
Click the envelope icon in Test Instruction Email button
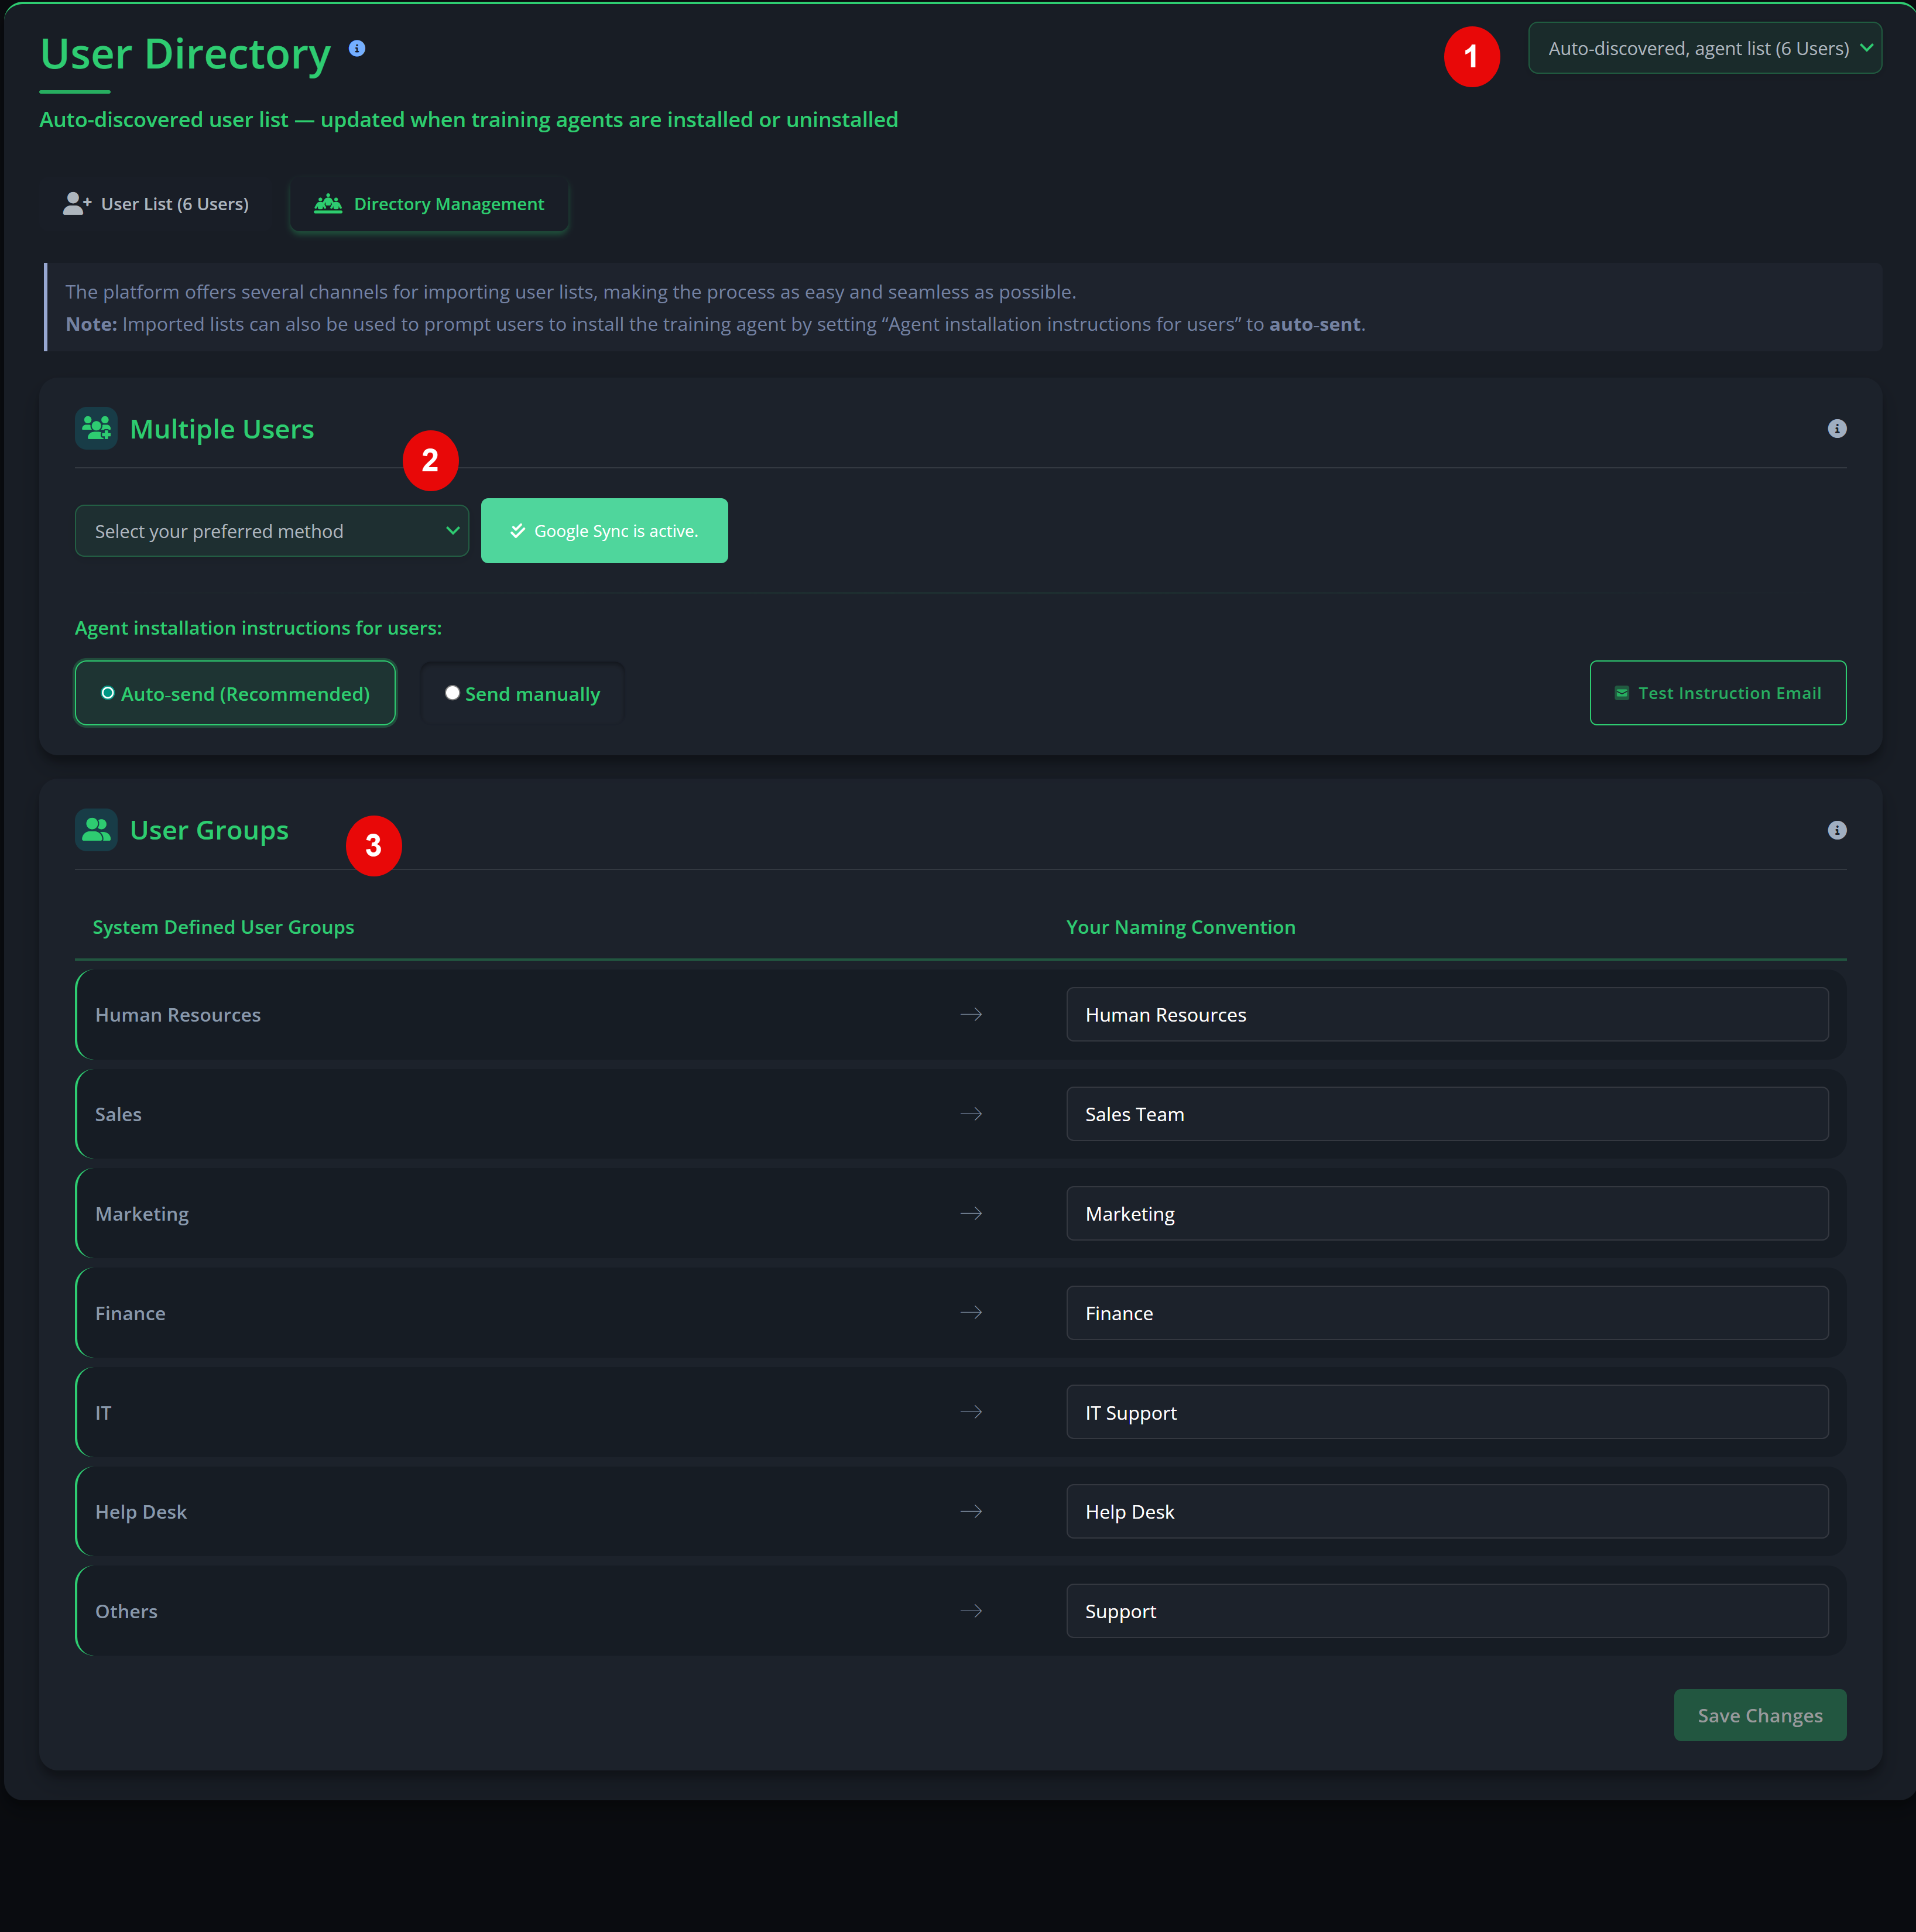click(1622, 692)
